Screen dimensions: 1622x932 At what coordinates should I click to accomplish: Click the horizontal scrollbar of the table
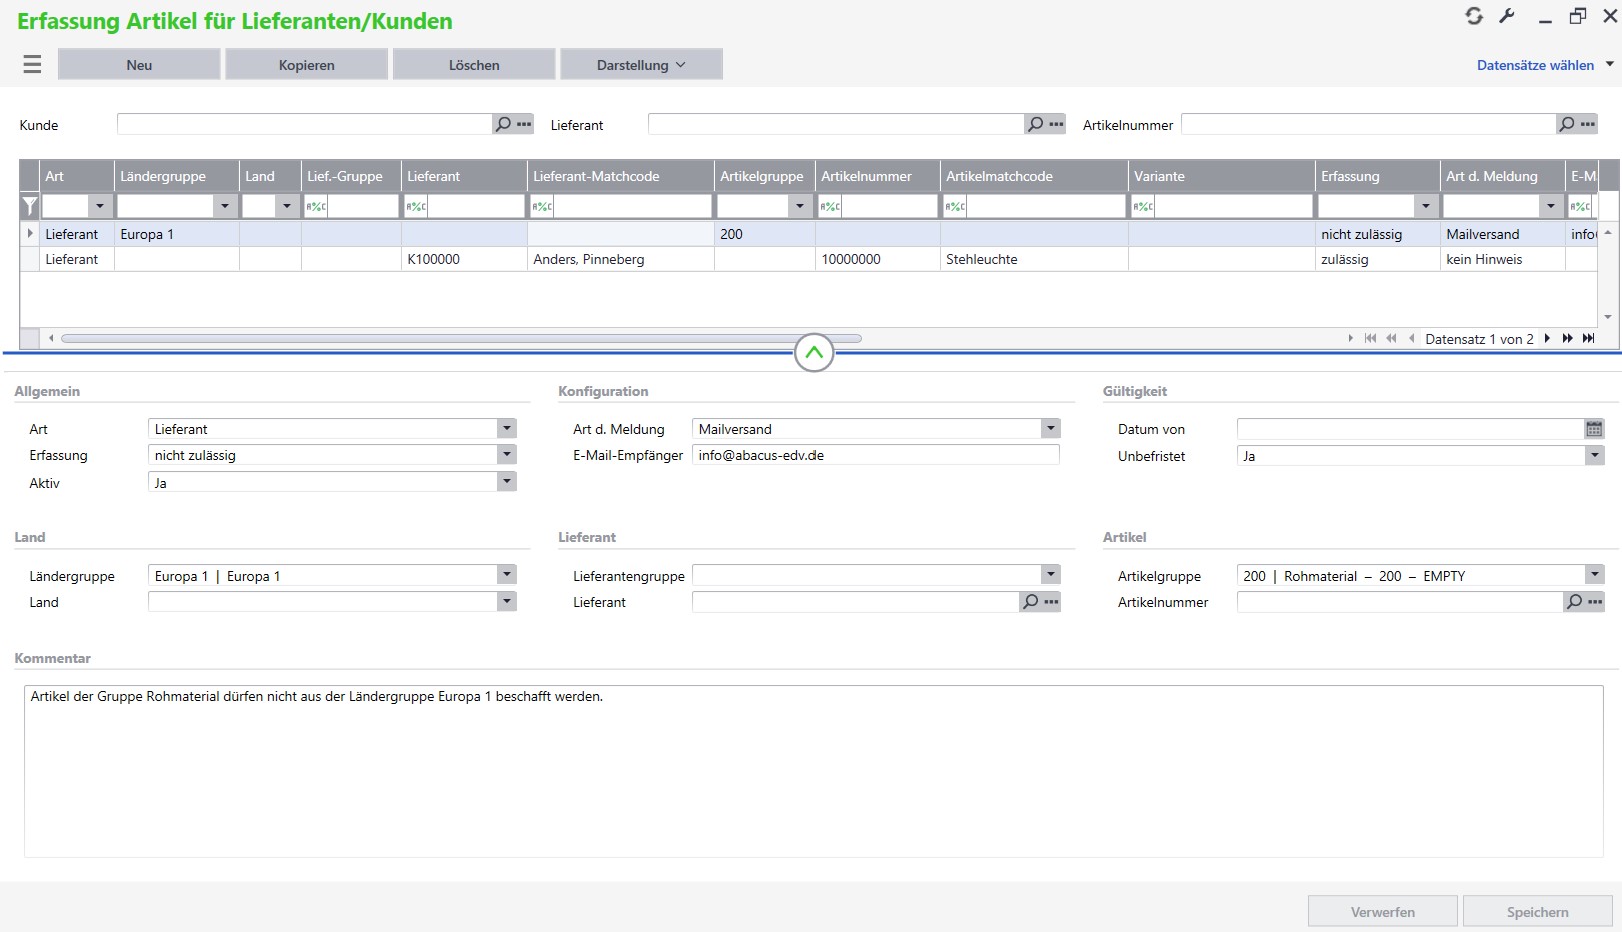460,338
